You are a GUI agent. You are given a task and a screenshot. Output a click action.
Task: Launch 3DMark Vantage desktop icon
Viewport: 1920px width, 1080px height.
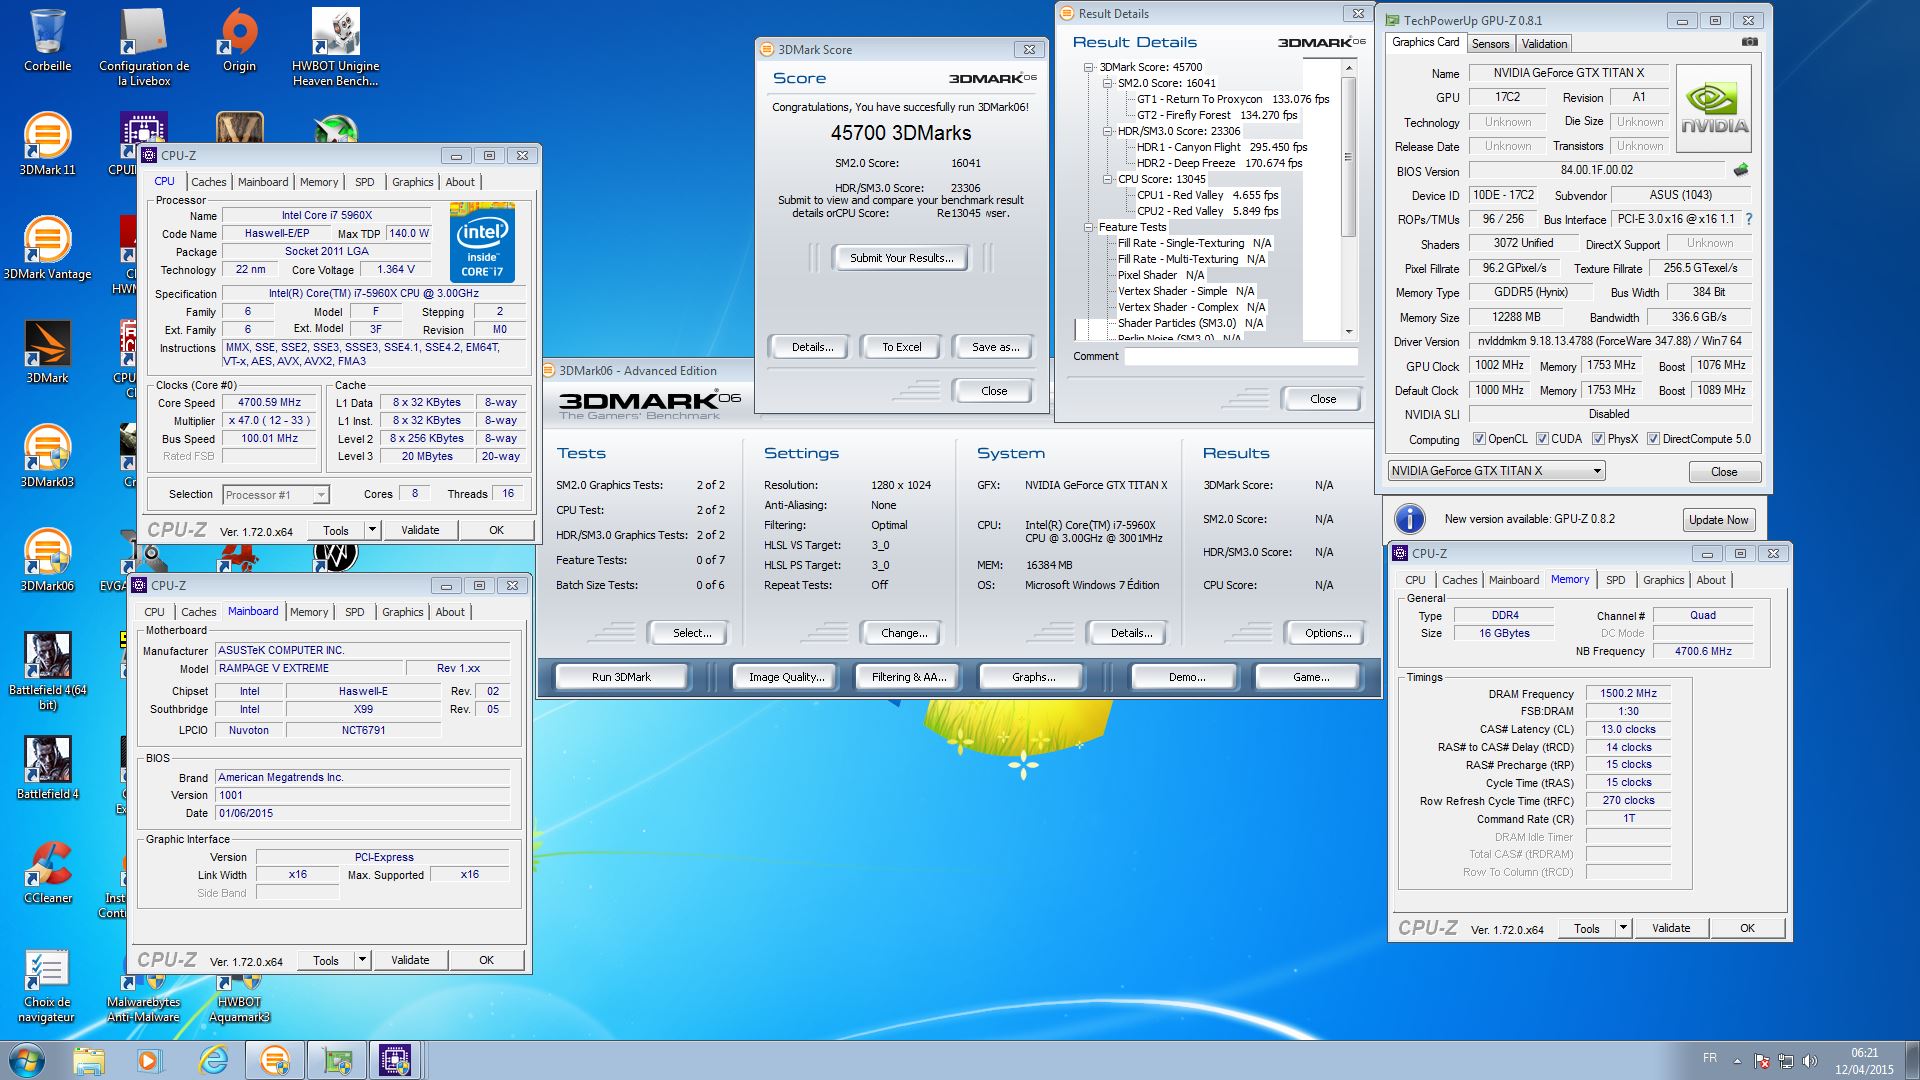click(47, 249)
